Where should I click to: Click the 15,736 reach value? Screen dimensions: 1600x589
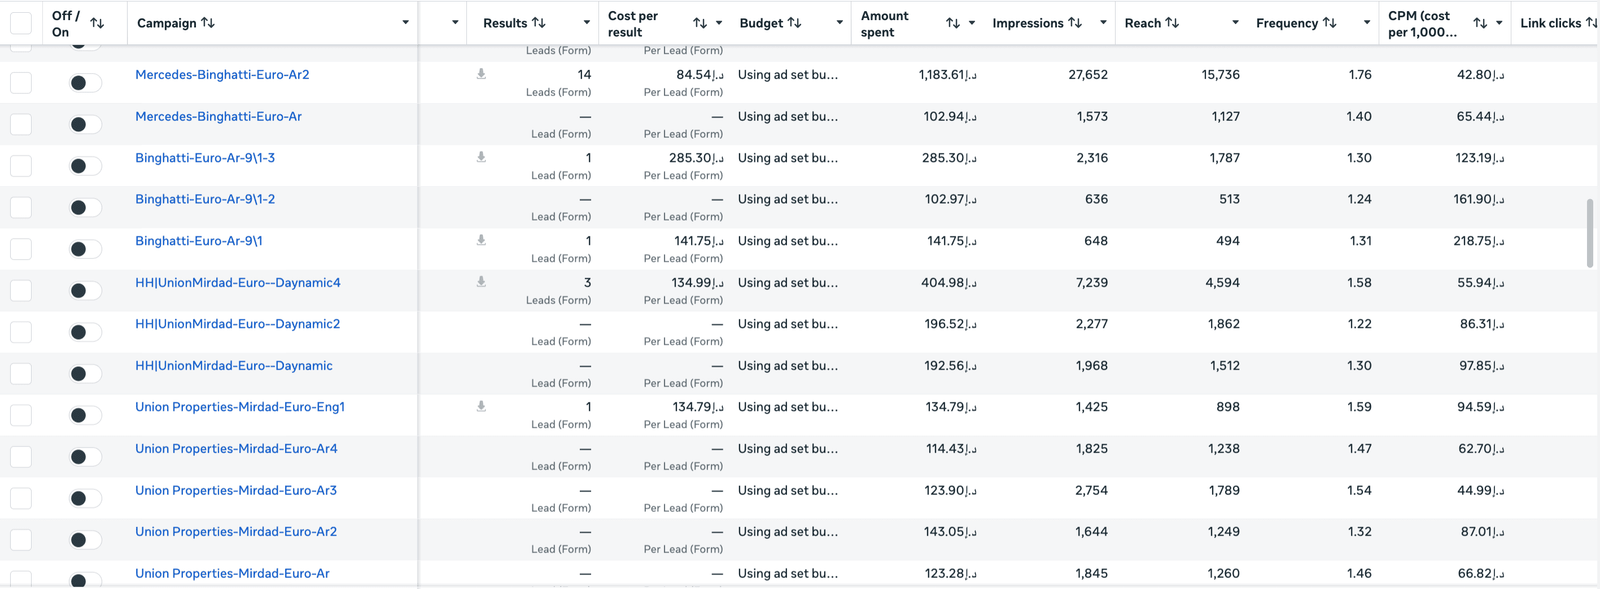tap(1220, 74)
